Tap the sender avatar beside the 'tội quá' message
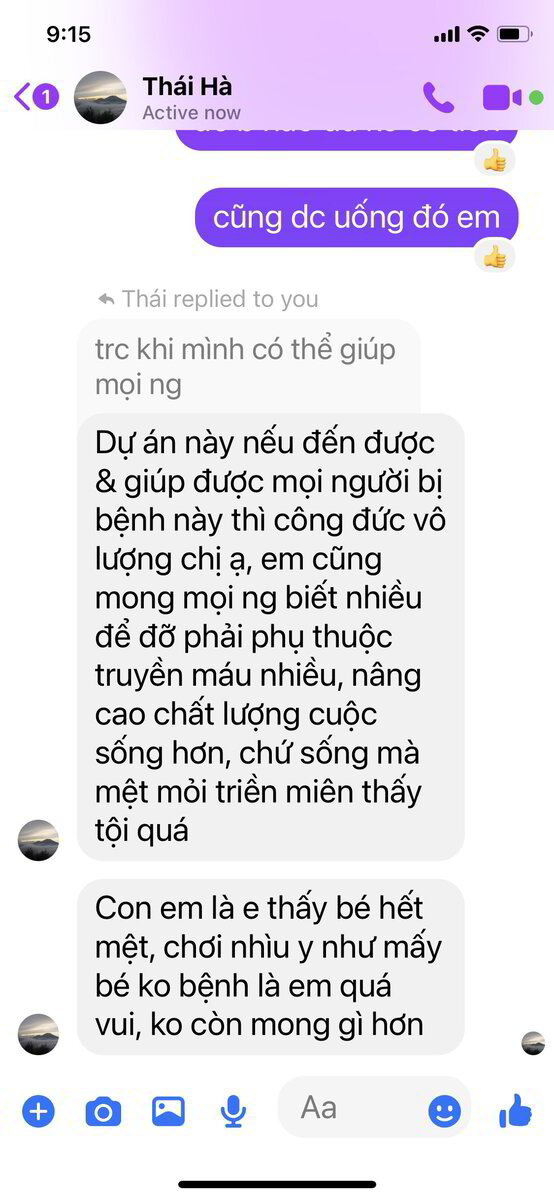554x1200 pixels. (x=38, y=840)
